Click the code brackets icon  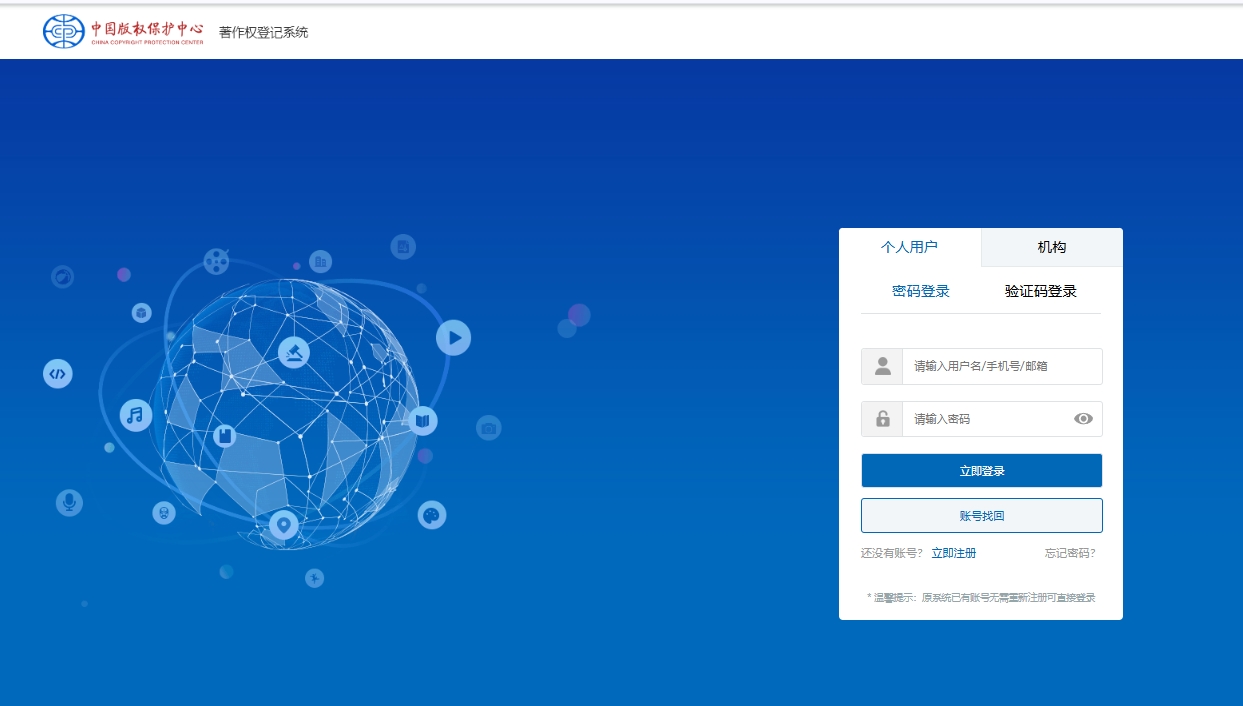(x=58, y=374)
